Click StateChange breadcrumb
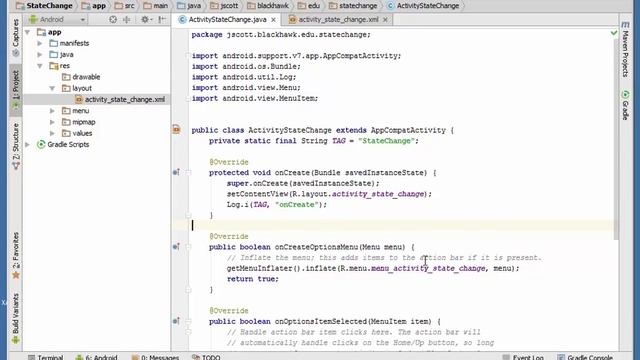Viewport: 640px width, 360px height. click(44, 6)
